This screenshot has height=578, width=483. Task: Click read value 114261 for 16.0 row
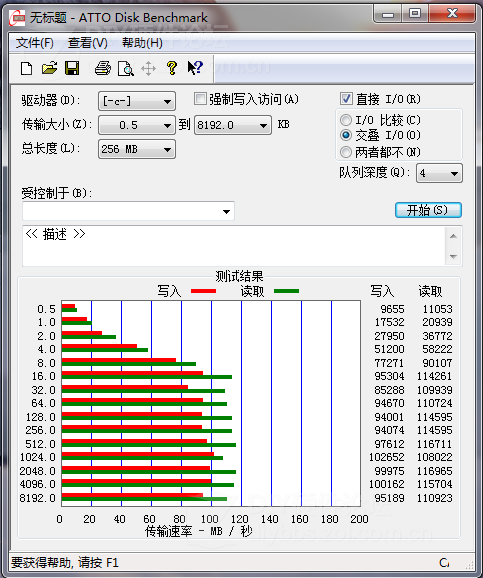(435, 376)
